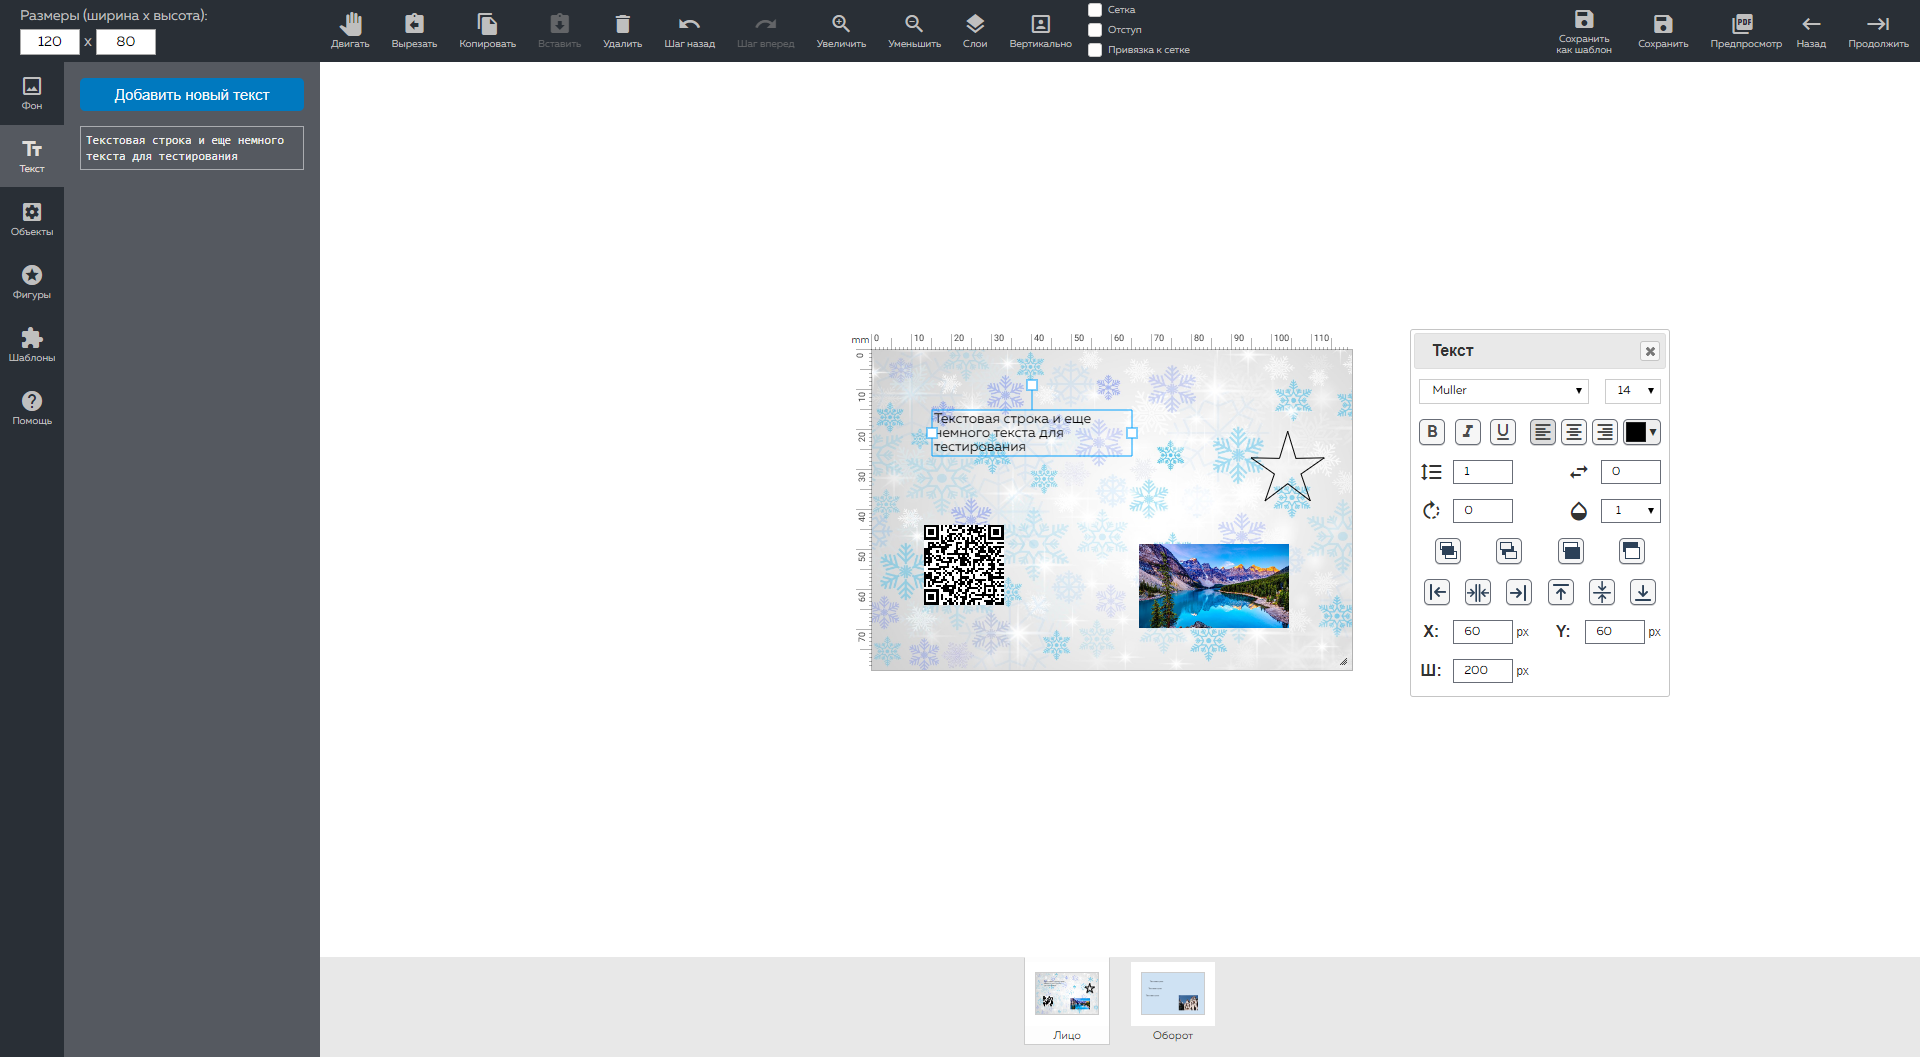This screenshot has width=1920, height=1057.
Task: Open the Фон sidebar tab
Action: click(x=32, y=94)
